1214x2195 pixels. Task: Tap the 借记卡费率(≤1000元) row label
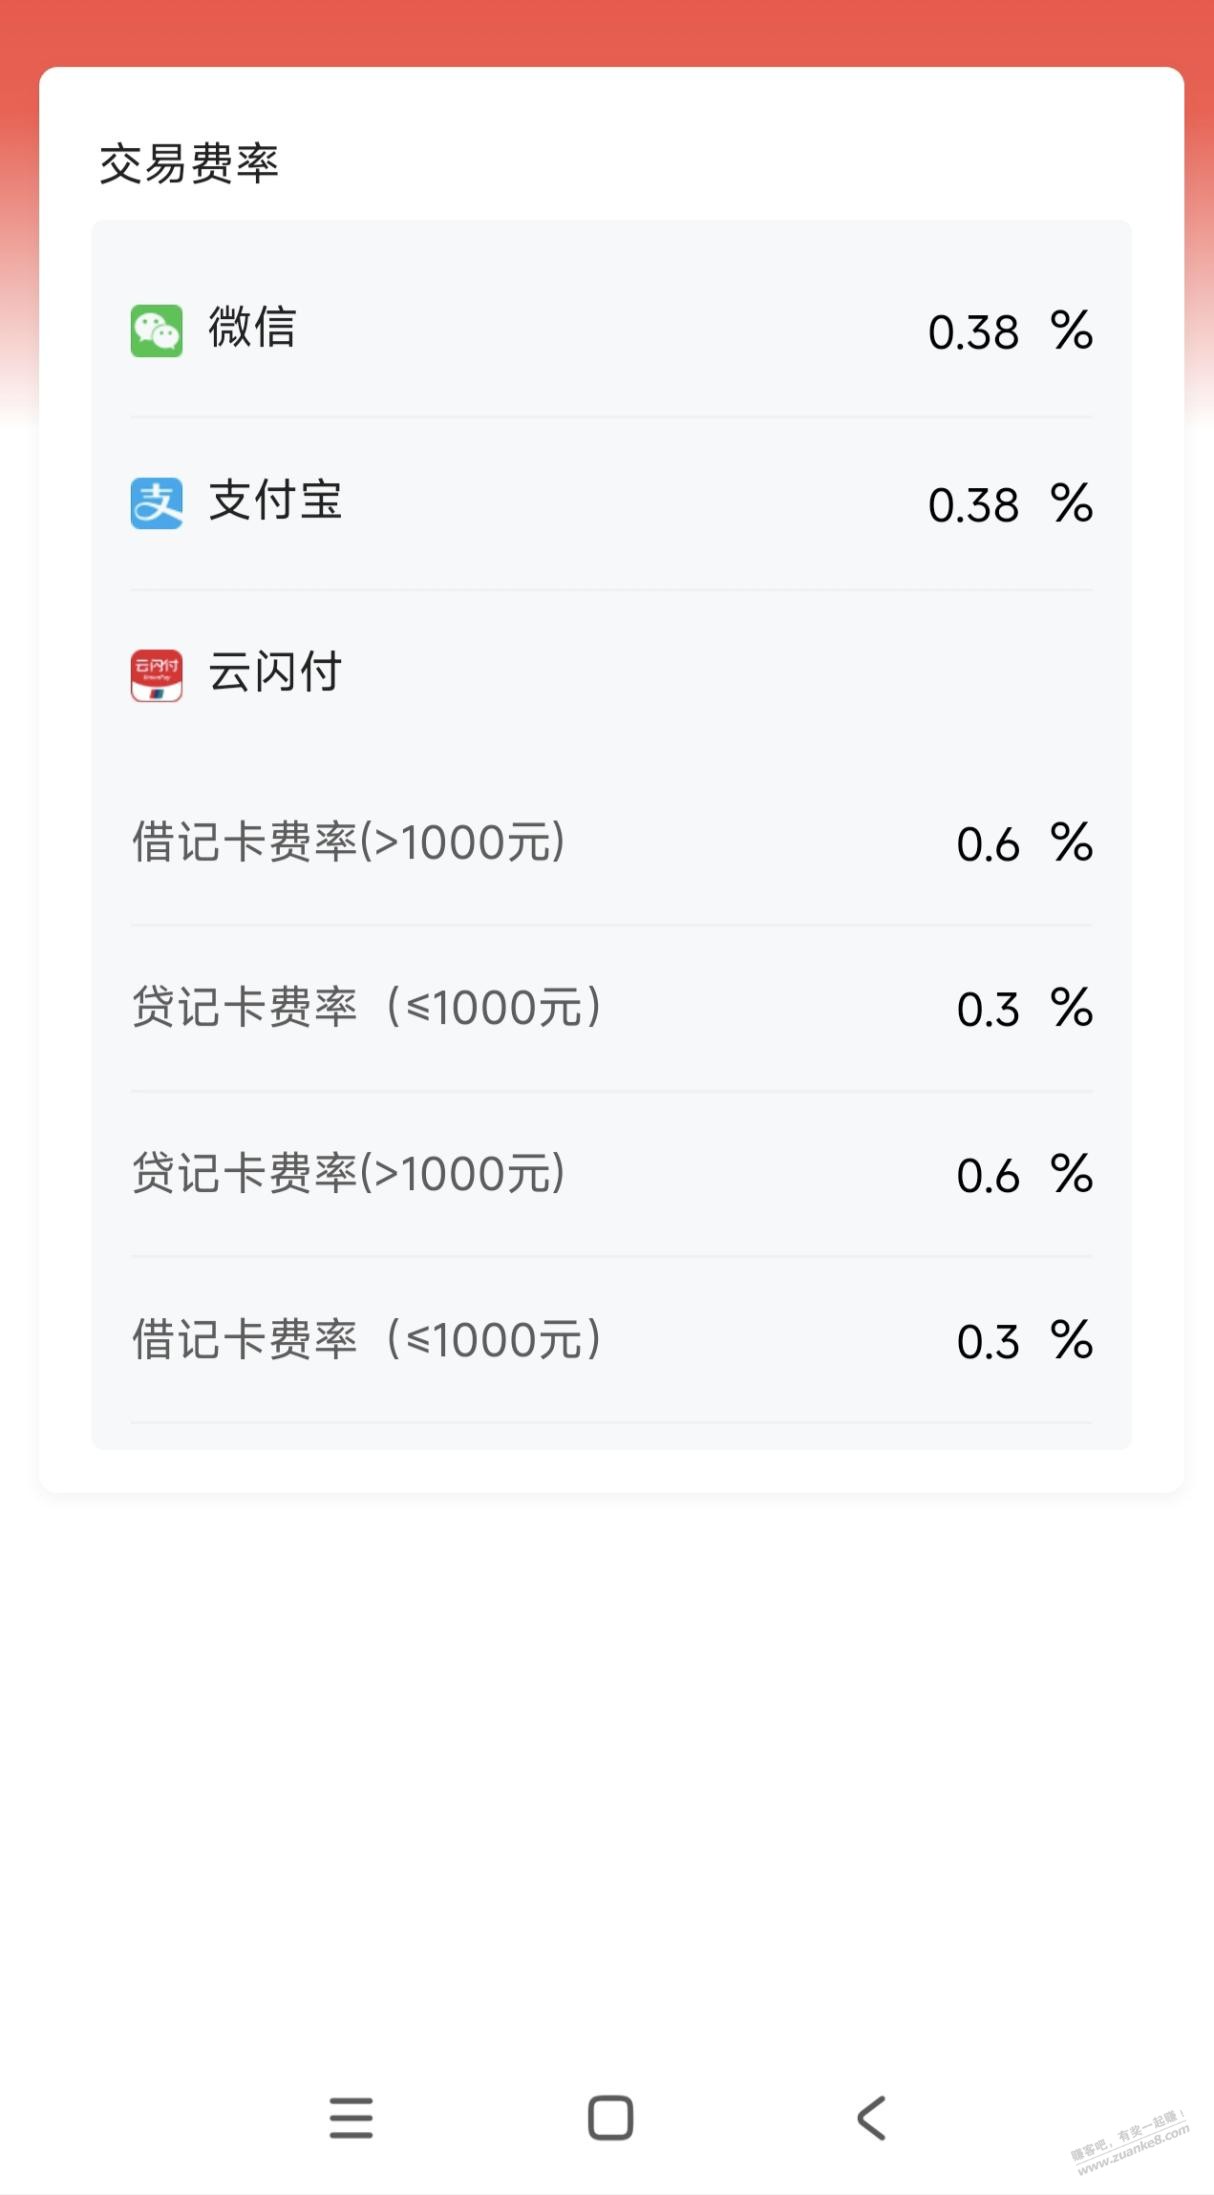pos(367,1340)
